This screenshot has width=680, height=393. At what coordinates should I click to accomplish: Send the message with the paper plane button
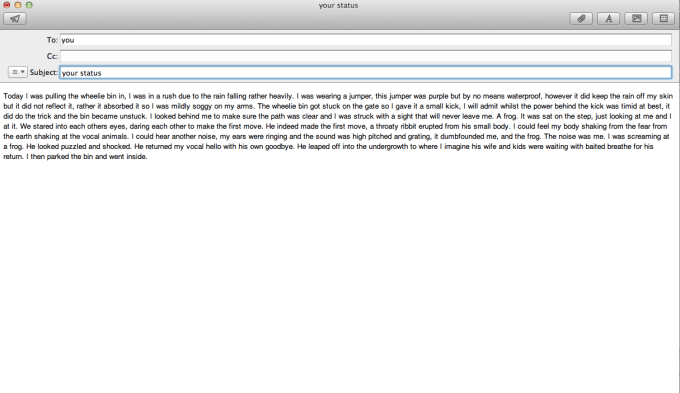click(15, 19)
